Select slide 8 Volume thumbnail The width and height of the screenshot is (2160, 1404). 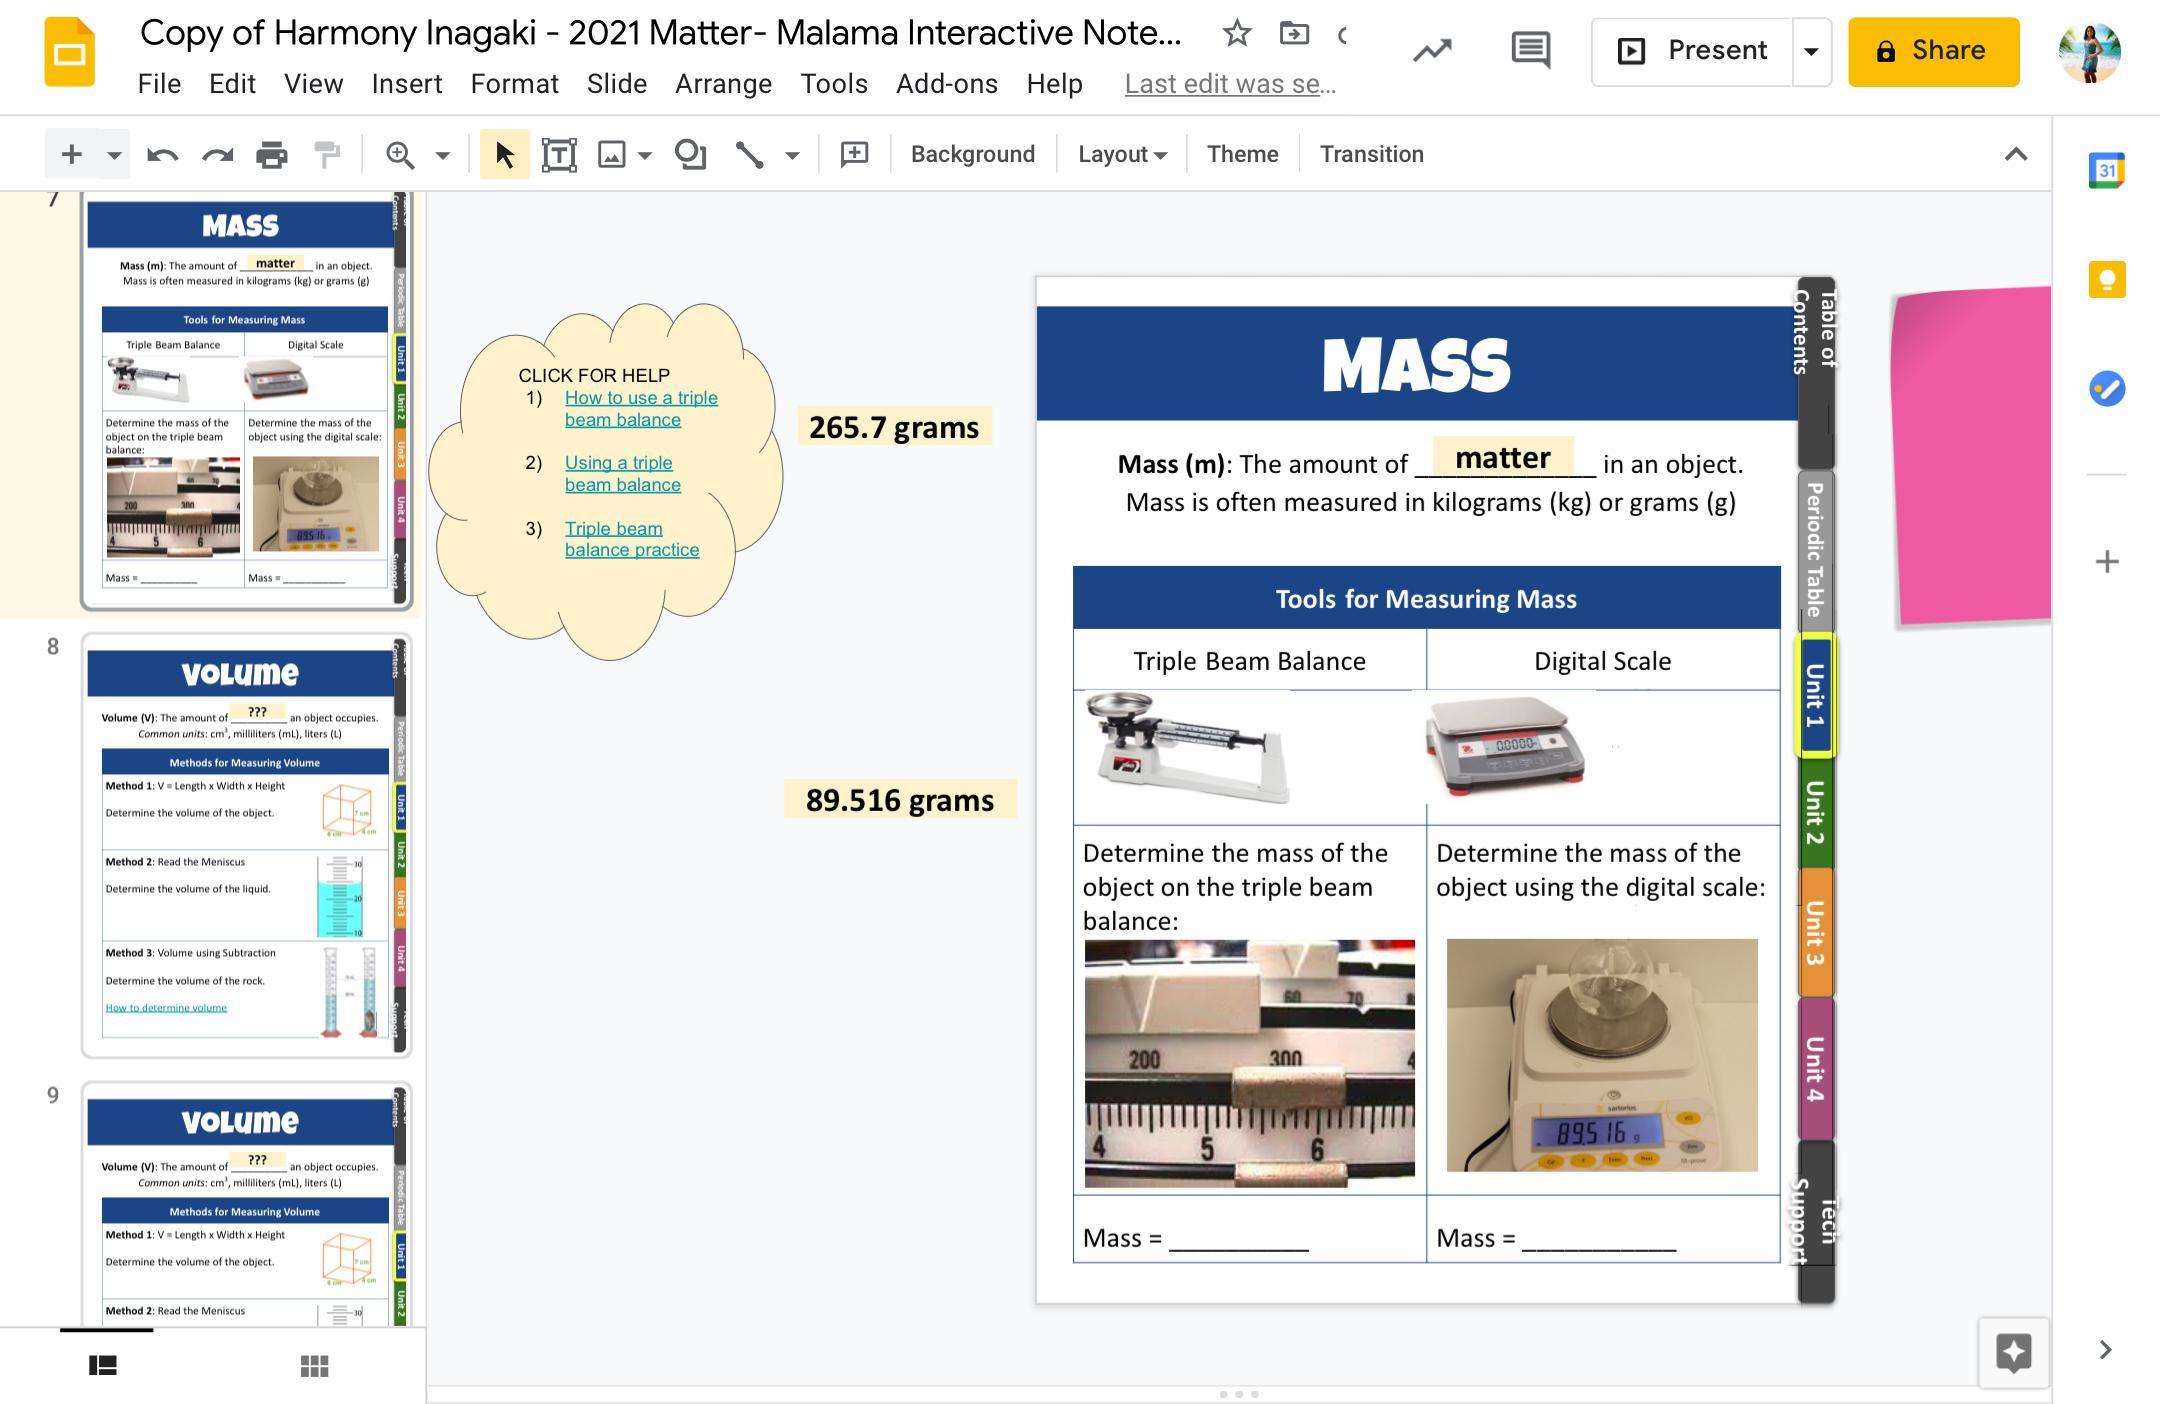click(x=246, y=845)
